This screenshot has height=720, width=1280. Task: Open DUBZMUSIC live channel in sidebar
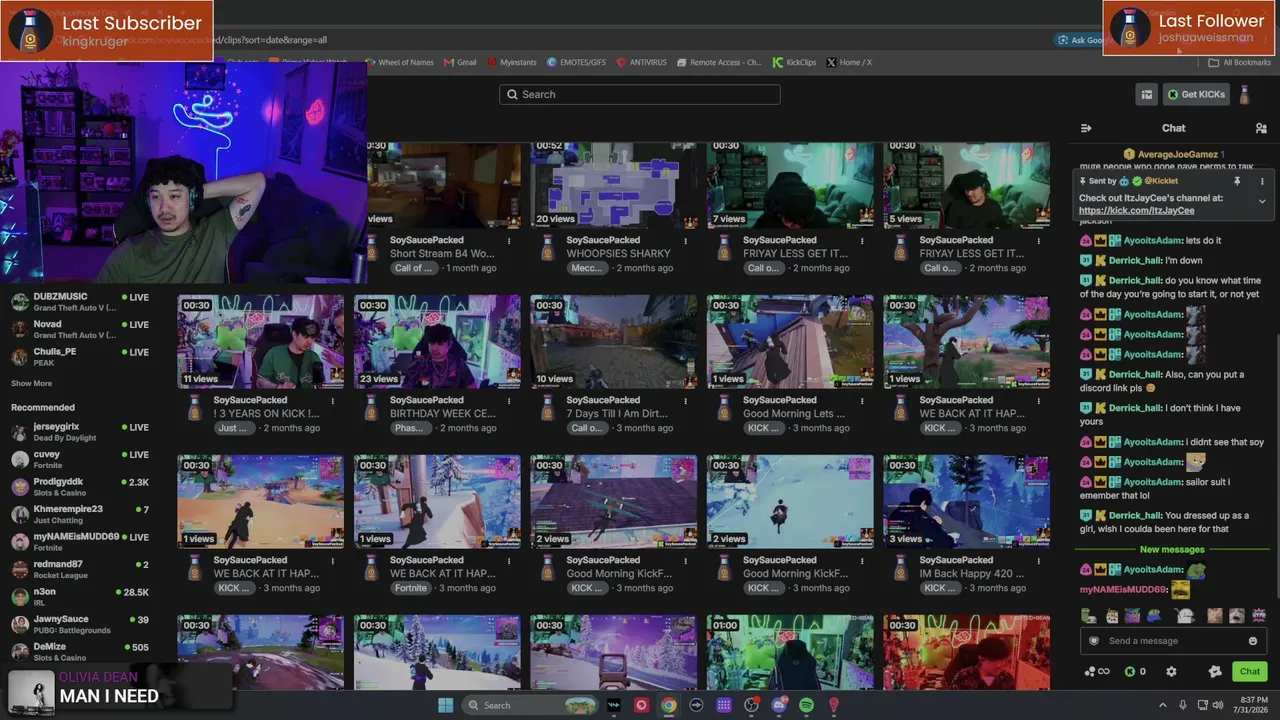click(x=80, y=301)
